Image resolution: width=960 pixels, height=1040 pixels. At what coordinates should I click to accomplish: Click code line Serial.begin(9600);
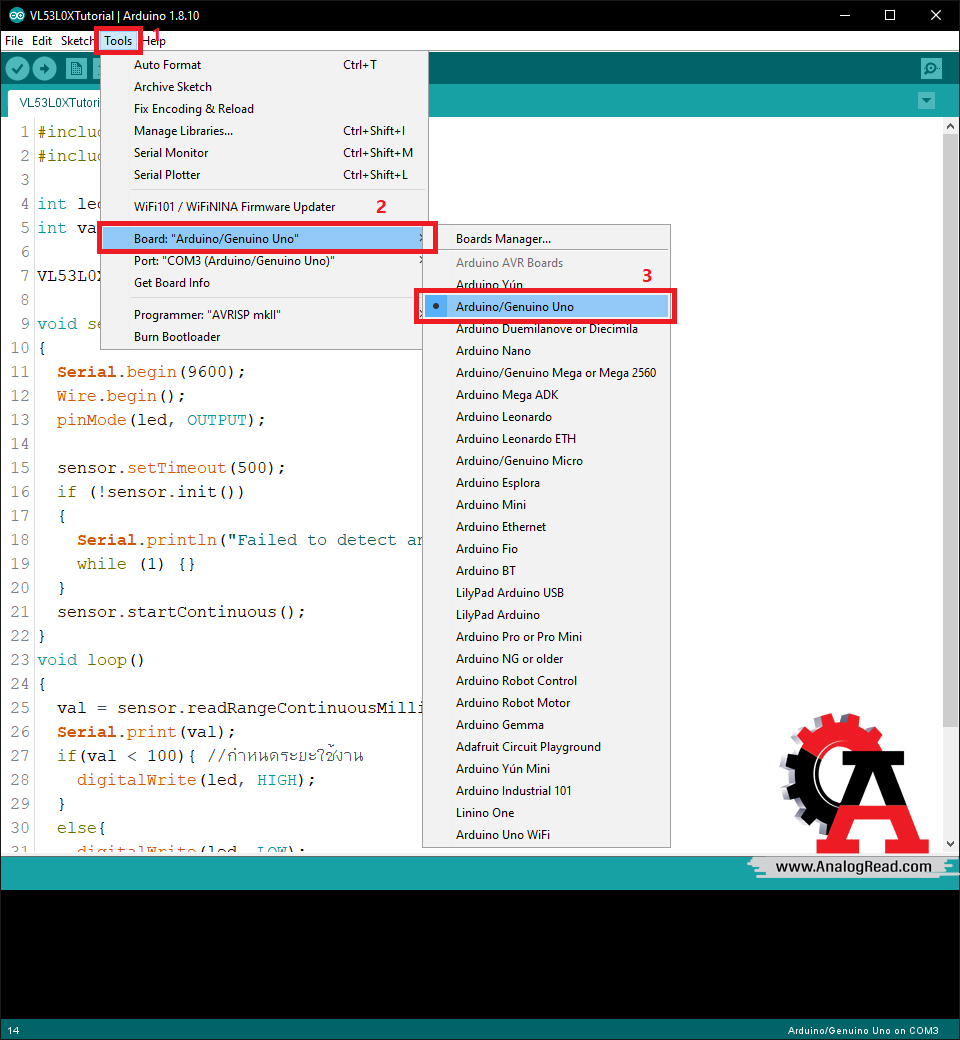pos(151,371)
